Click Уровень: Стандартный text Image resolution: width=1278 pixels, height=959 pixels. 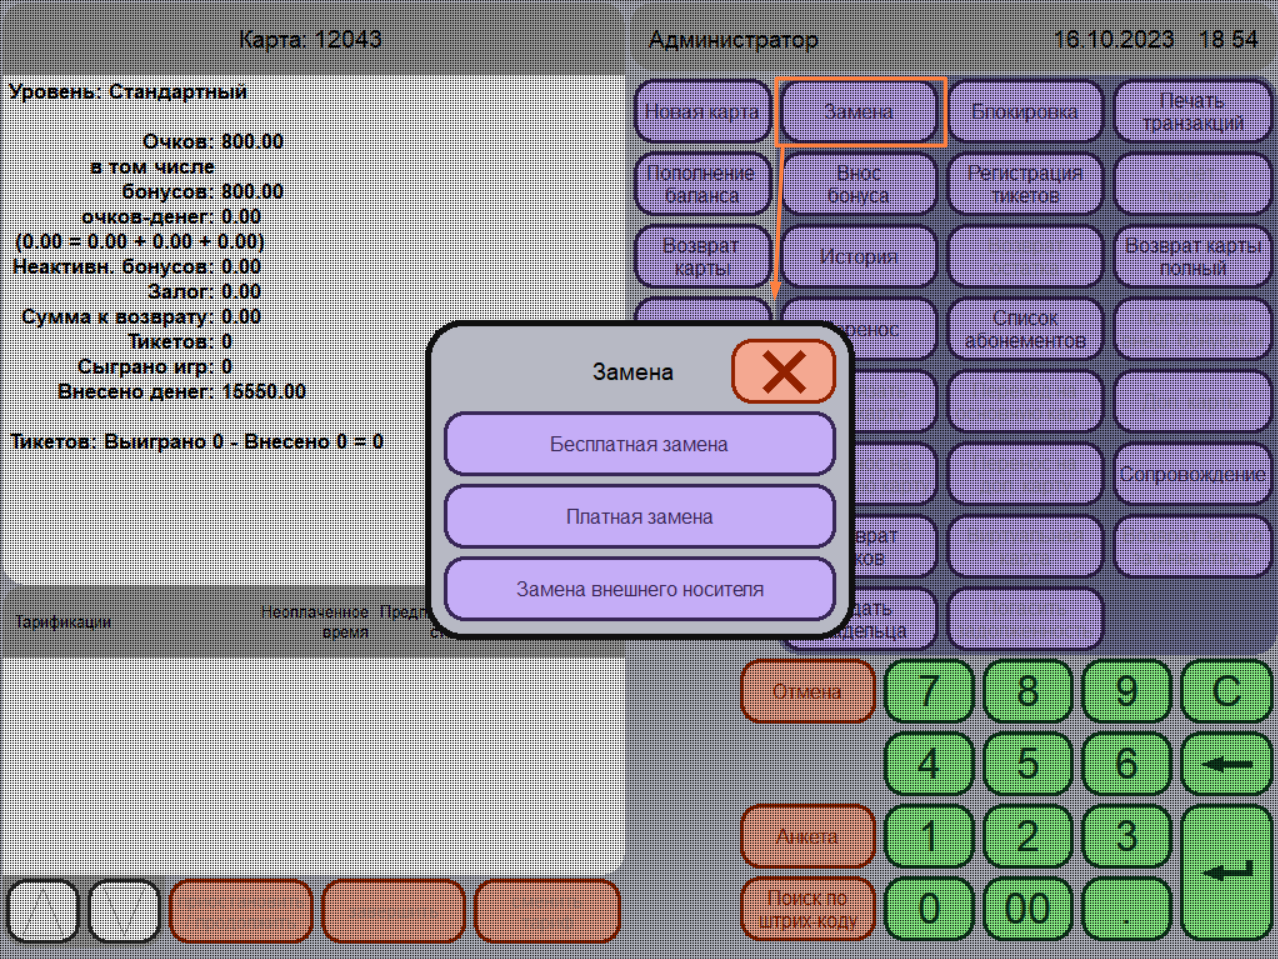point(128,92)
